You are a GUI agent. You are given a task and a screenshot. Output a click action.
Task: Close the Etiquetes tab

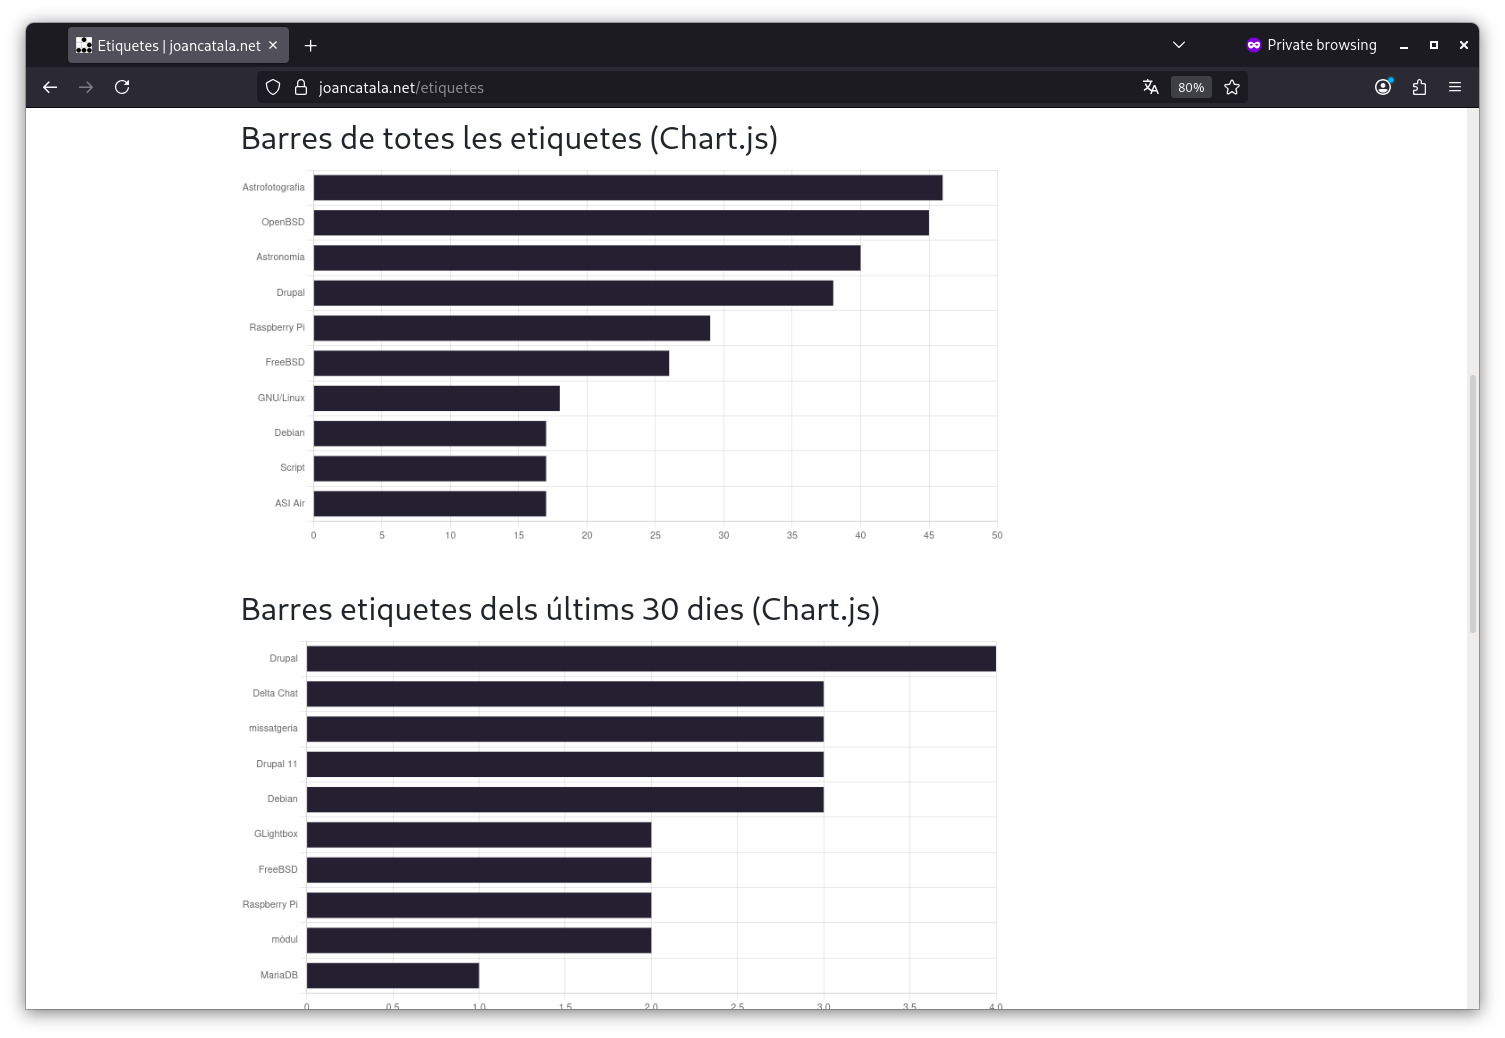tap(273, 45)
